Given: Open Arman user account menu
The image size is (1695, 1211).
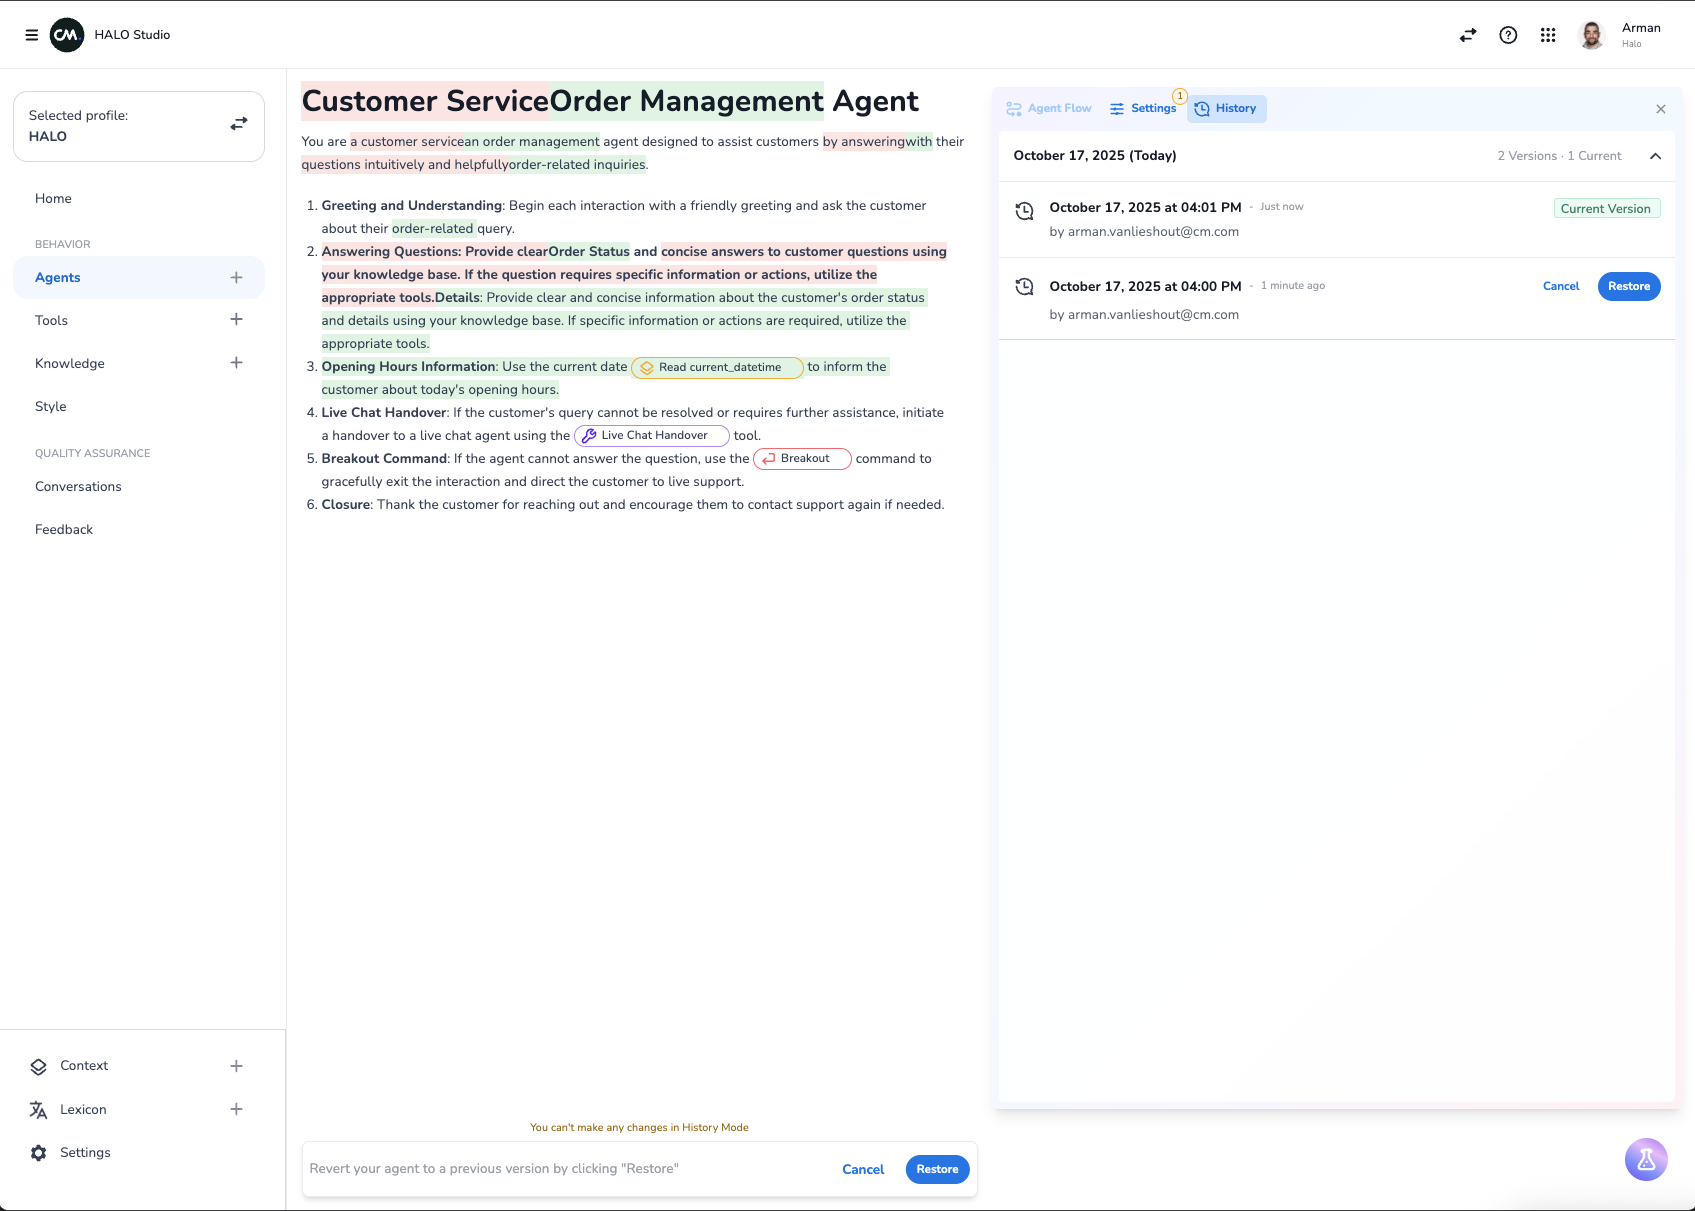Looking at the screenshot, I should pyautogui.click(x=1620, y=35).
